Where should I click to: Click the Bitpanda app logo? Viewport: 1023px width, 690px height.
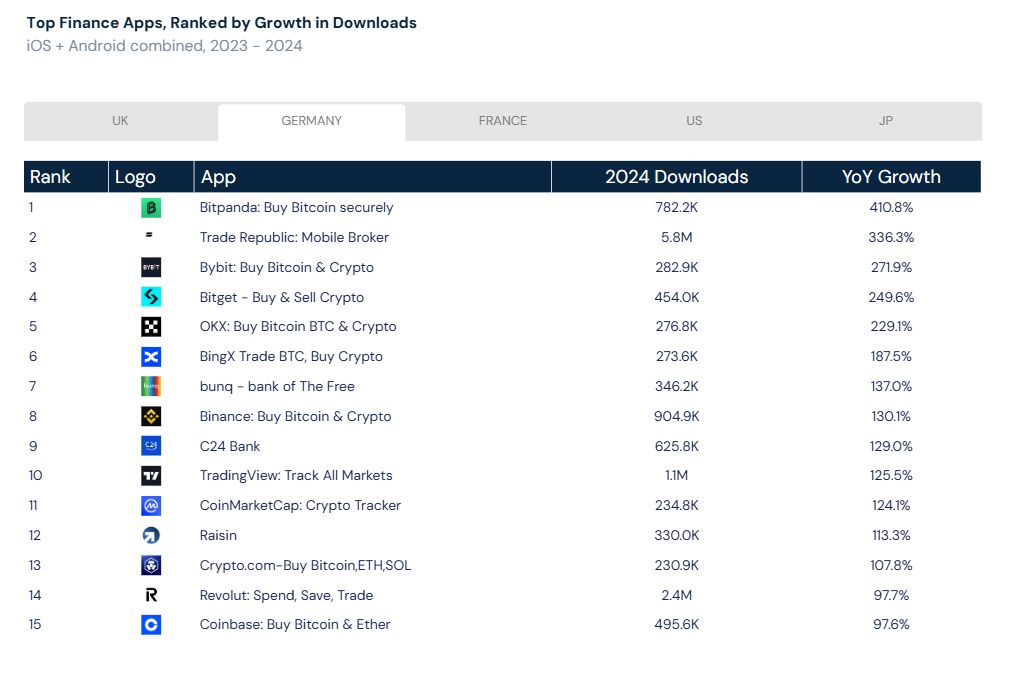pos(151,208)
